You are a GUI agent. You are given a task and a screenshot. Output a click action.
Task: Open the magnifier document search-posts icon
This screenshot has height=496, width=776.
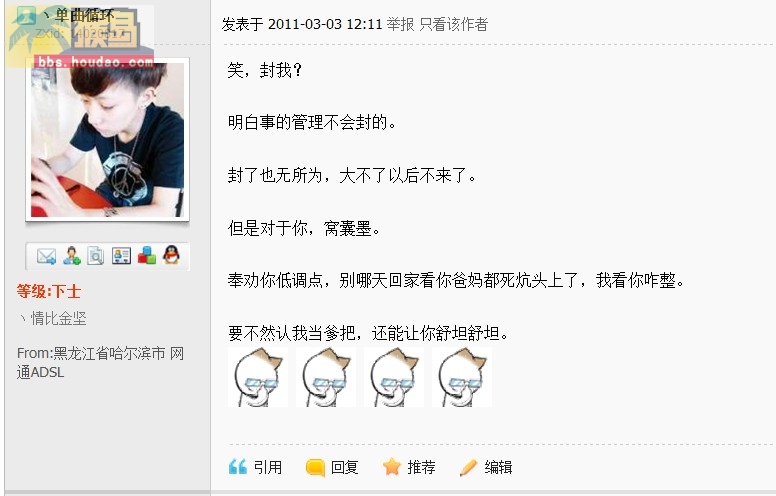(96, 256)
